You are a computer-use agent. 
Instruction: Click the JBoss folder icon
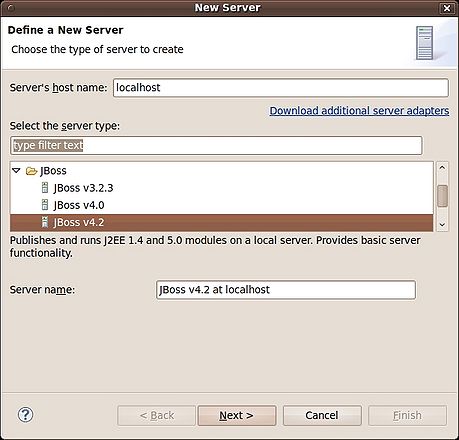tap(31, 171)
